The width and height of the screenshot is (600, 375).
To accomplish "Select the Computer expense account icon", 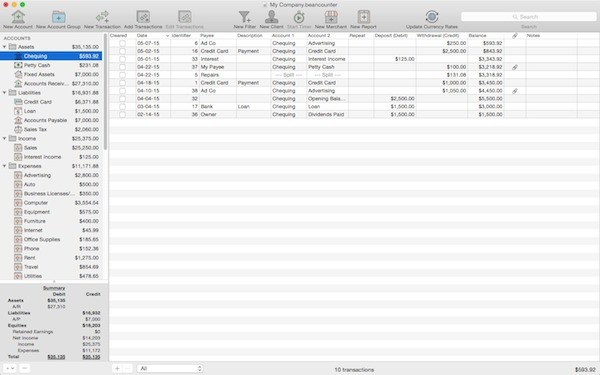I will [x=18, y=203].
